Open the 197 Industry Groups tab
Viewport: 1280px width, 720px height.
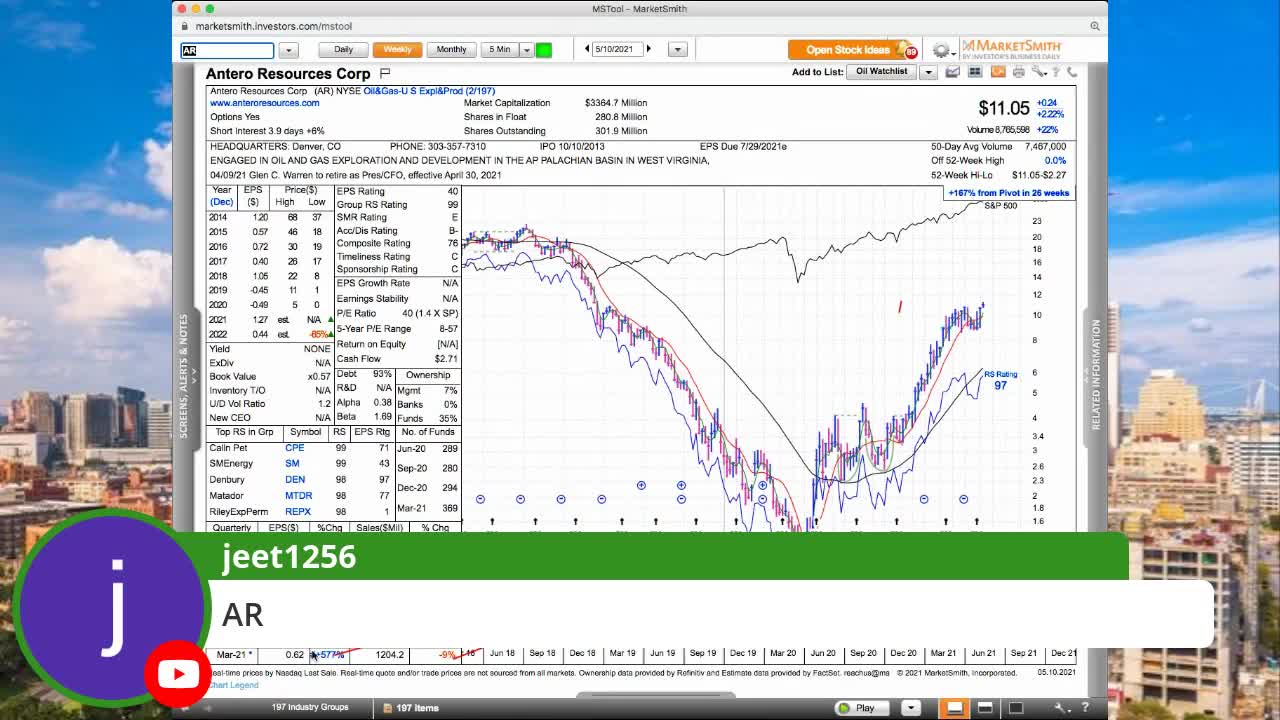310,708
